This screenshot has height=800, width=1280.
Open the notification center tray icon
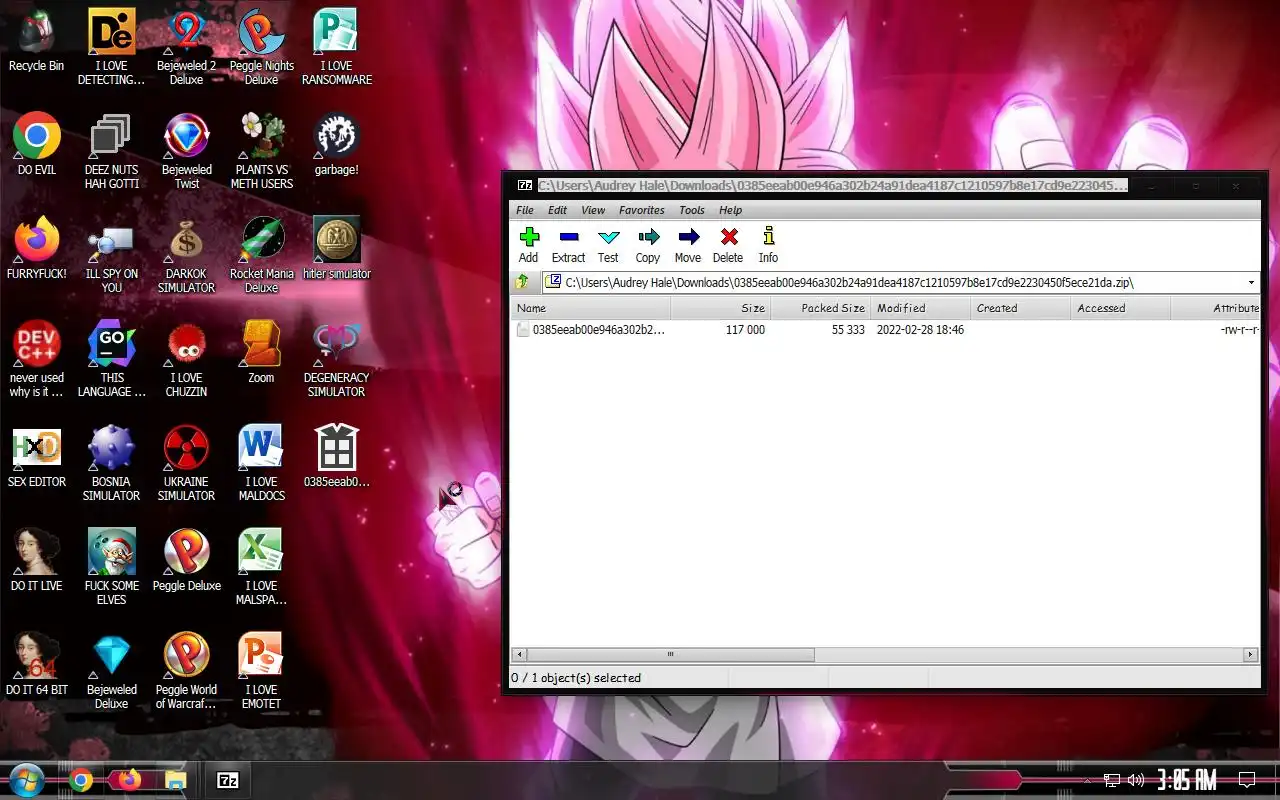[x=1247, y=780]
